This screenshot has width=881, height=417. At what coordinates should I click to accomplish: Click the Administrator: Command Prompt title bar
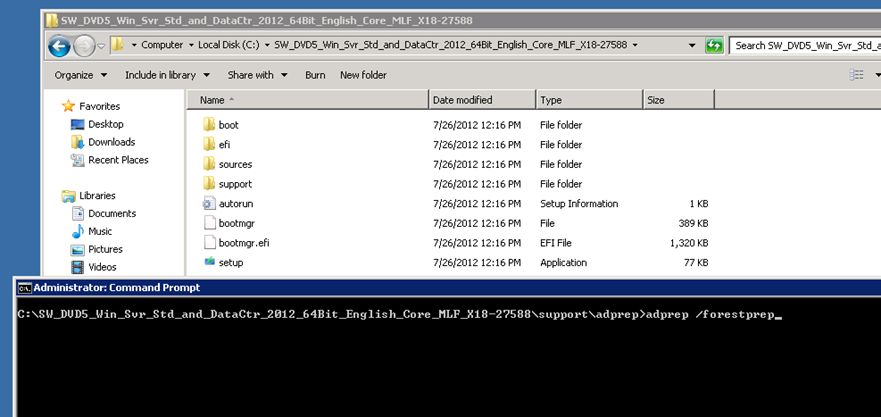coord(447,288)
